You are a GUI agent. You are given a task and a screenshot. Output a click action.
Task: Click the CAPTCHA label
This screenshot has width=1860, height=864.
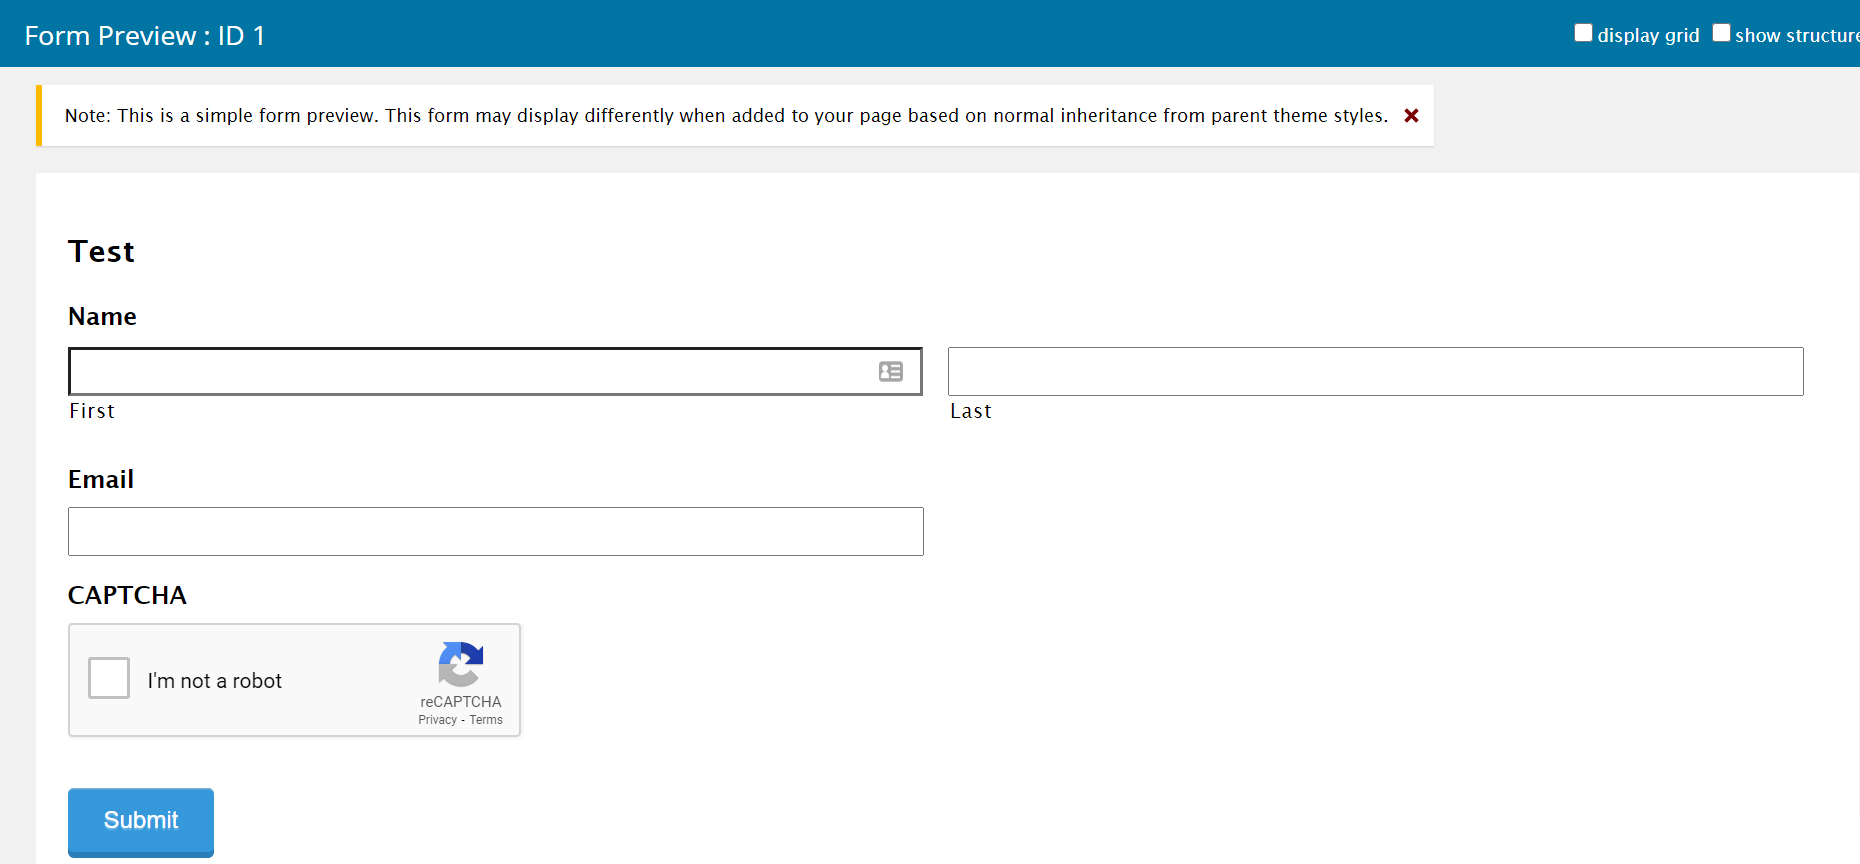coord(127,595)
